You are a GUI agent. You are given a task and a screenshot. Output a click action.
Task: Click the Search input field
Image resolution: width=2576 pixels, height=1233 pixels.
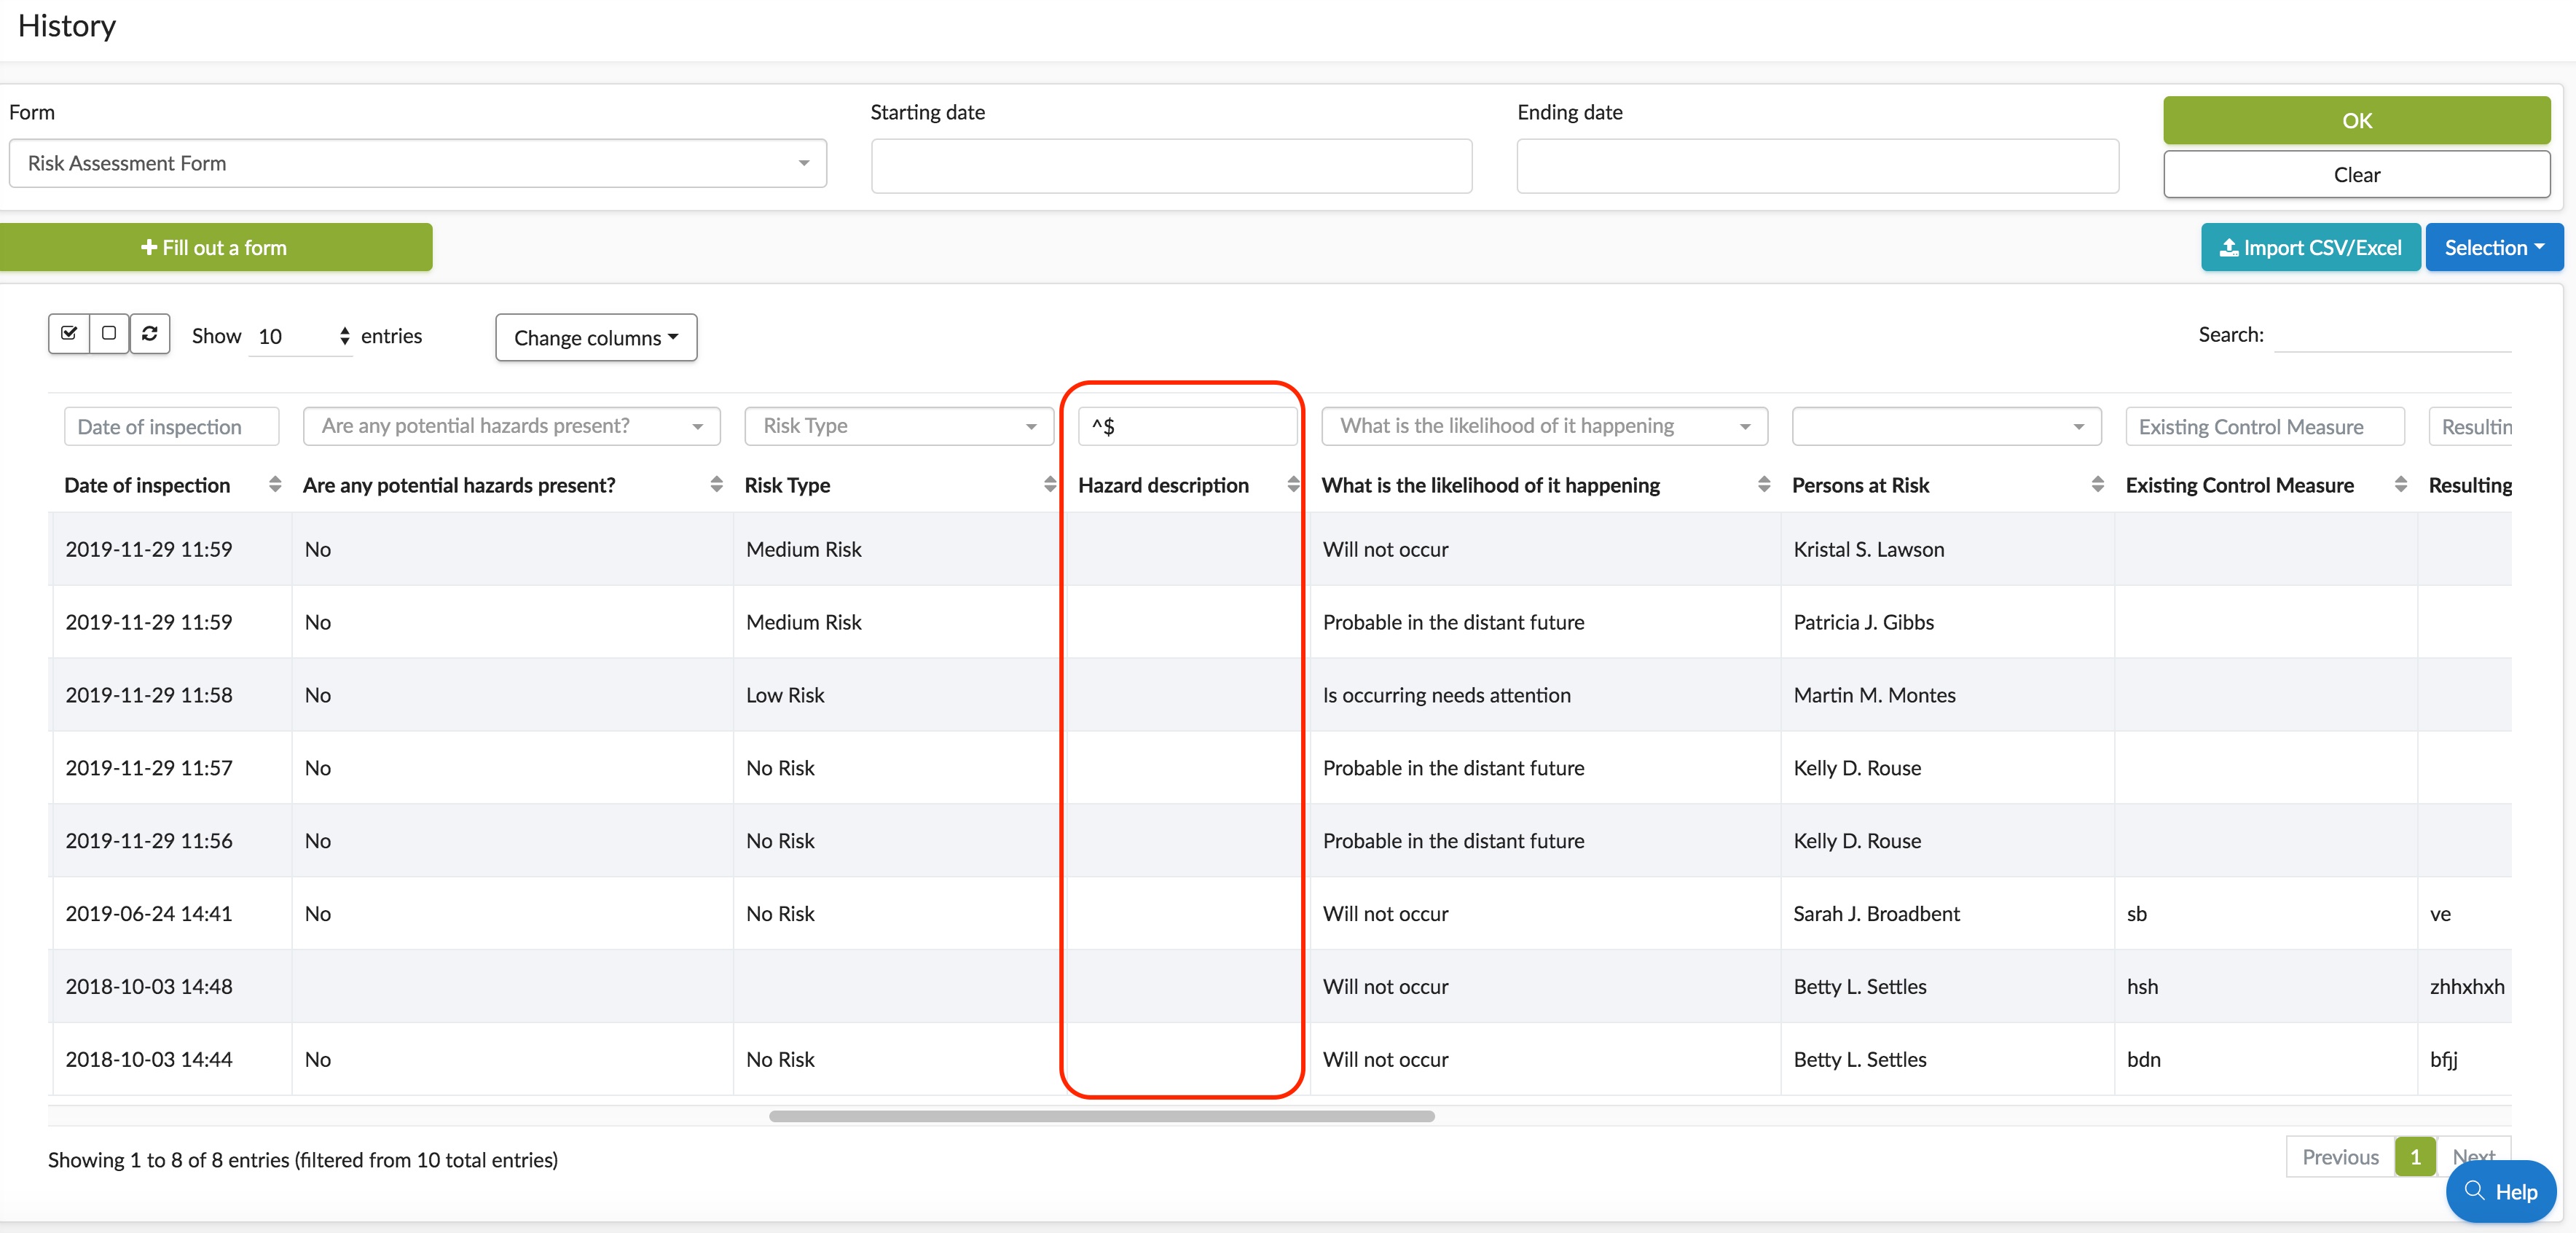click(x=2392, y=335)
